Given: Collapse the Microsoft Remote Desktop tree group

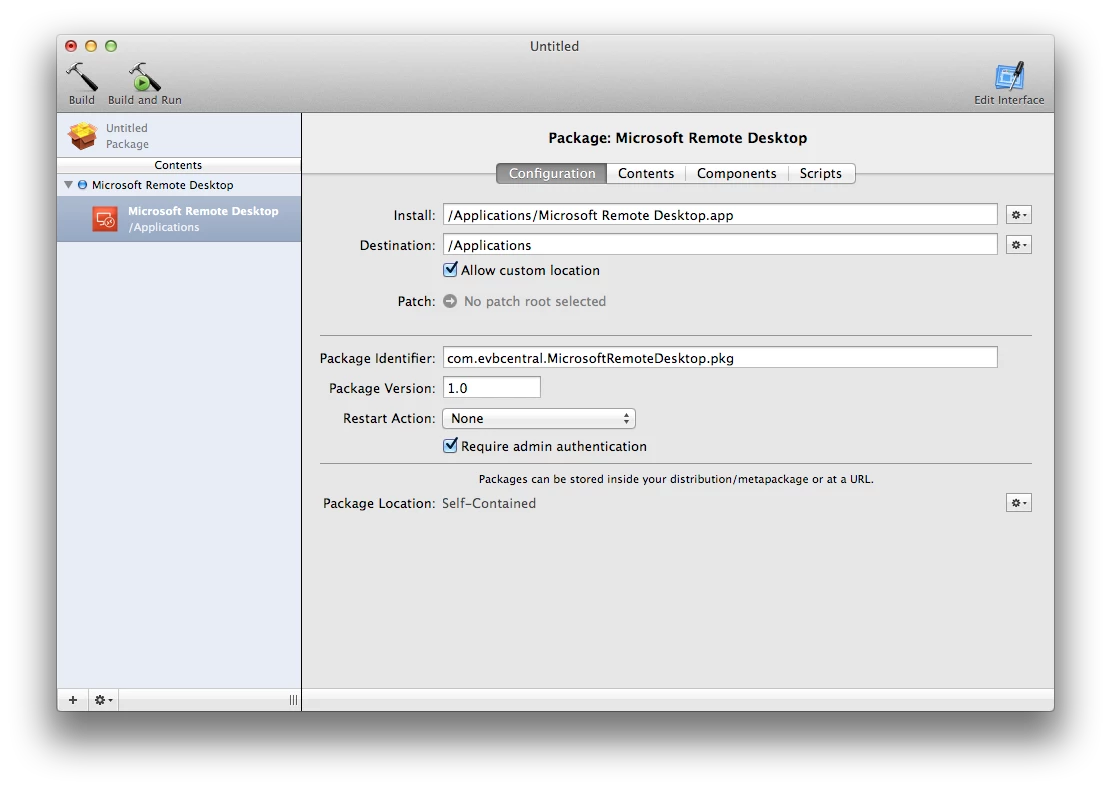Looking at the screenshot, I should click(x=68, y=185).
